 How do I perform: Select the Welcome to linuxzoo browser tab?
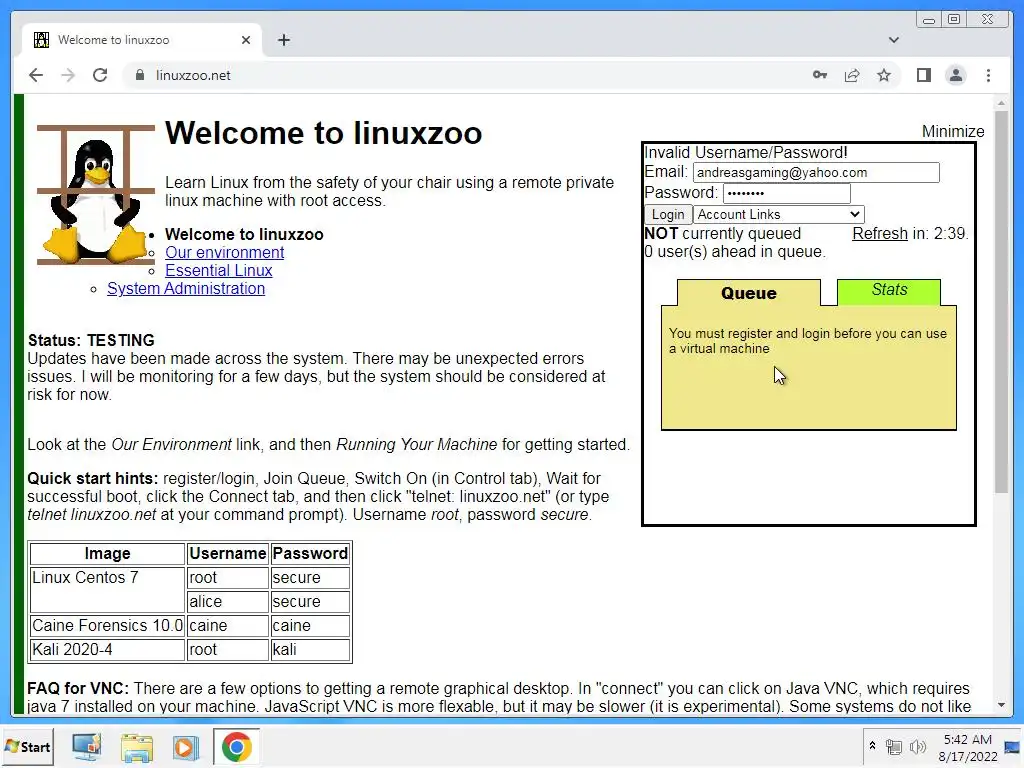click(142, 40)
